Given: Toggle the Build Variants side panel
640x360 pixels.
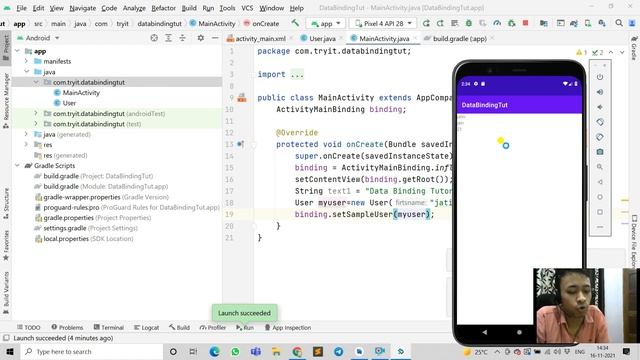Looking at the screenshot, I should [x=6, y=293].
